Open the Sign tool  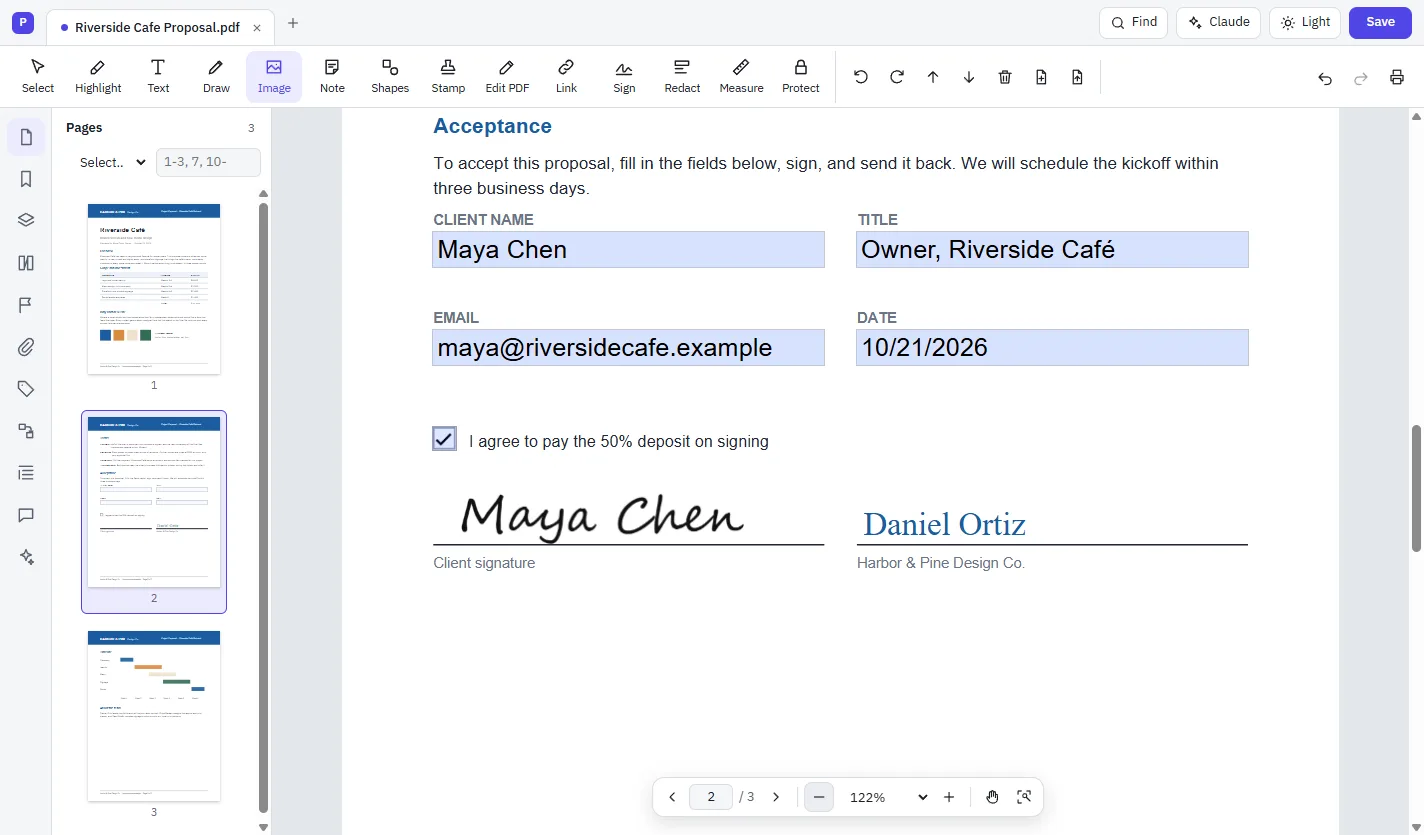point(624,76)
